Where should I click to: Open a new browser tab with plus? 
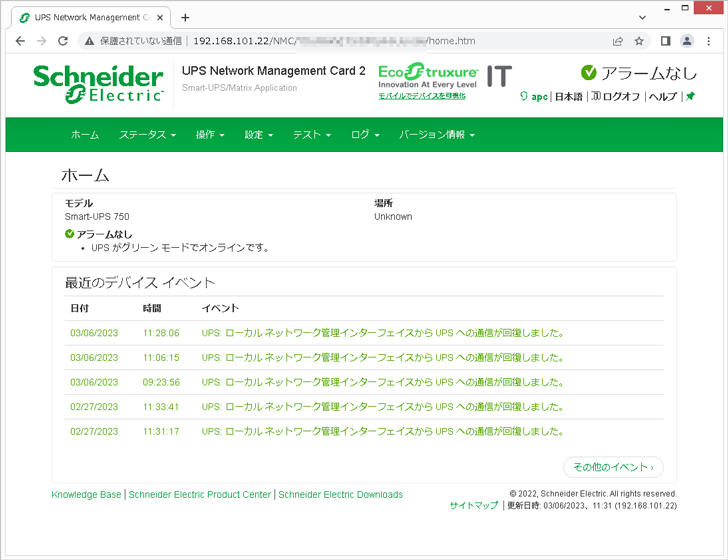[185, 18]
